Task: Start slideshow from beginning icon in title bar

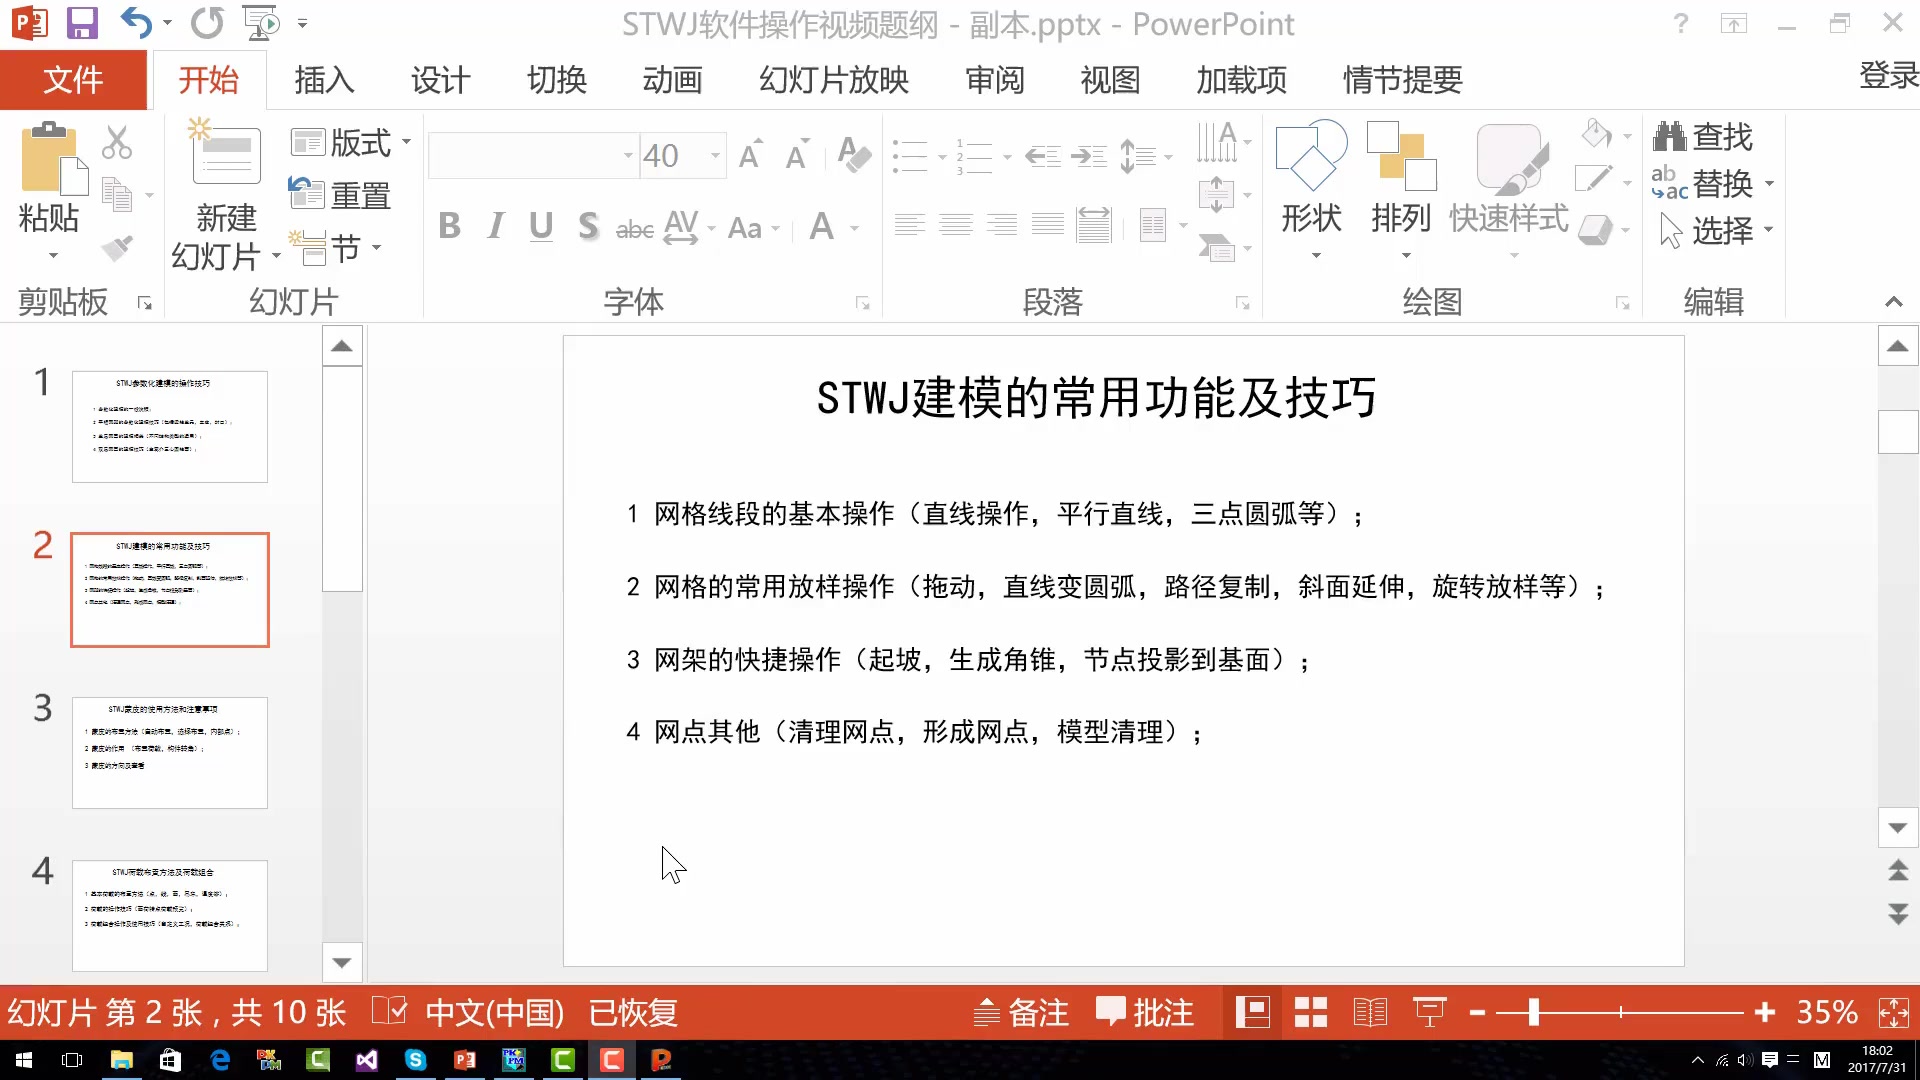Action: click(262, 22)
